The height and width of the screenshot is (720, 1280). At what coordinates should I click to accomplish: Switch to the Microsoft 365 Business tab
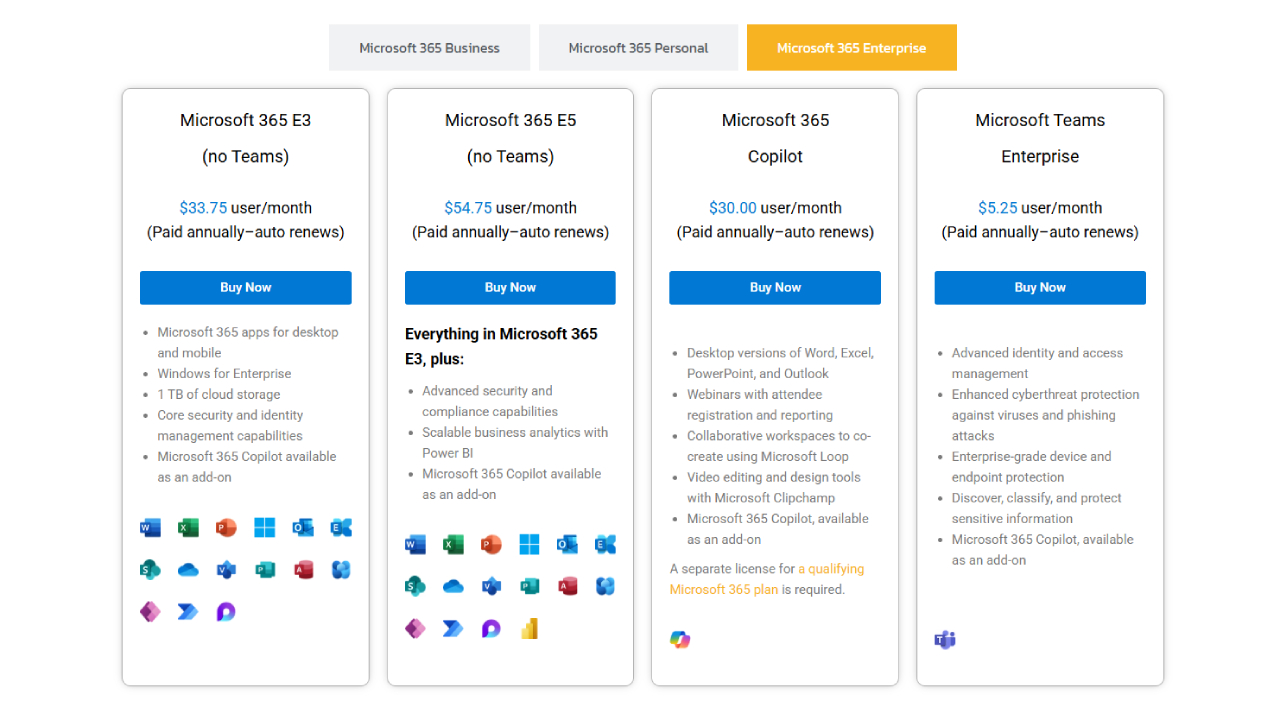point(429,48)
